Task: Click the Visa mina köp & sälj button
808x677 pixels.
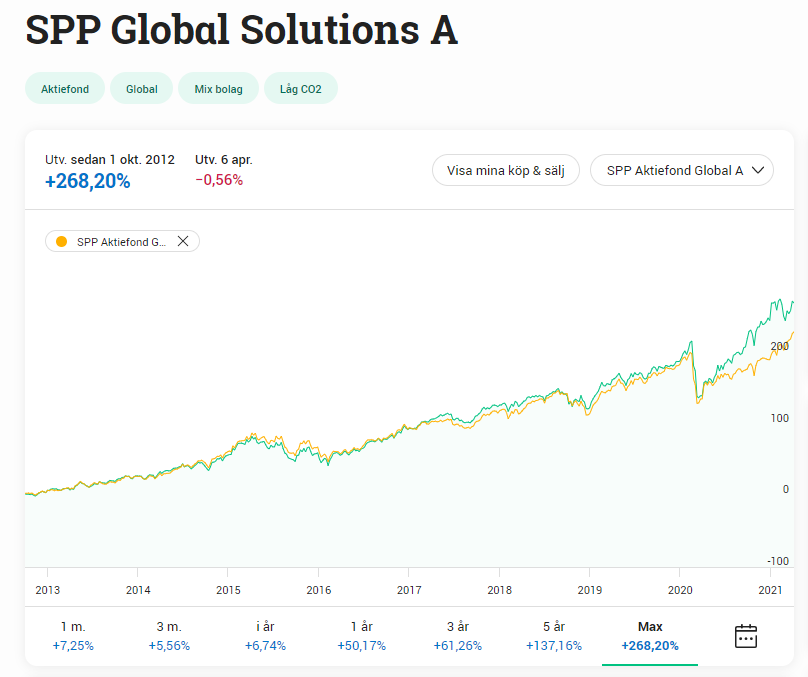Action: click(505, 170)
